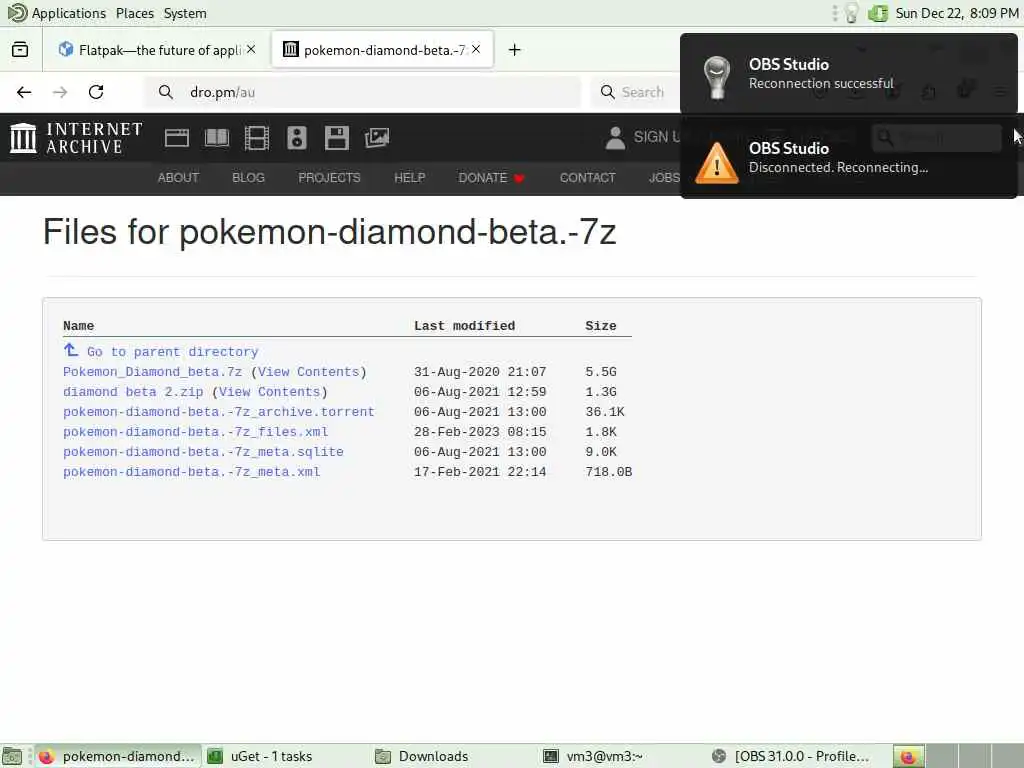Open the System menu
The image size is (1024, 768).
tap(185, 13)
